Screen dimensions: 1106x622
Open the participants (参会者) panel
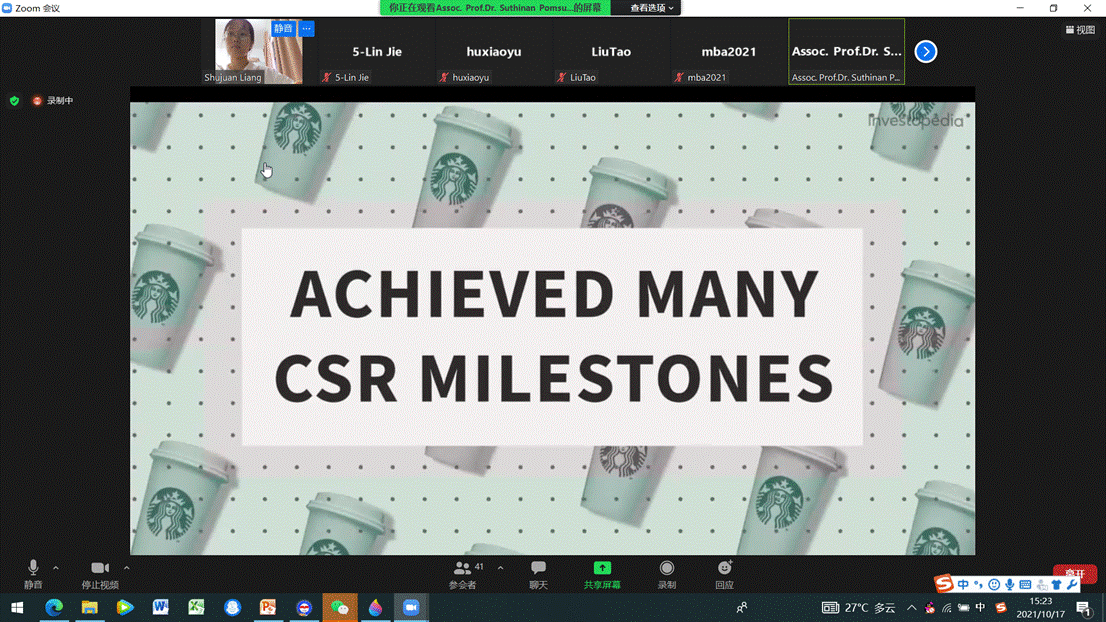462,569
